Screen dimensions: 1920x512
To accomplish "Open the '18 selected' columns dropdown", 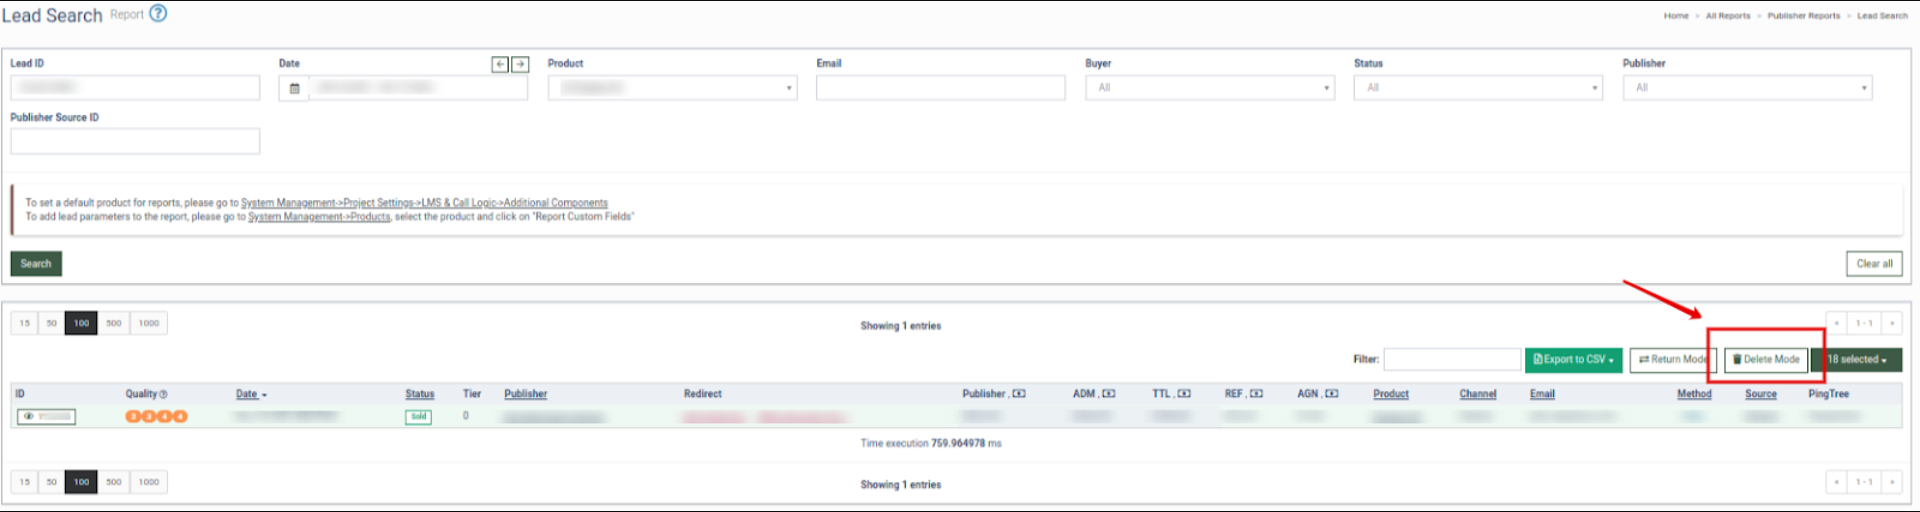I will [x=1857, y=360].
